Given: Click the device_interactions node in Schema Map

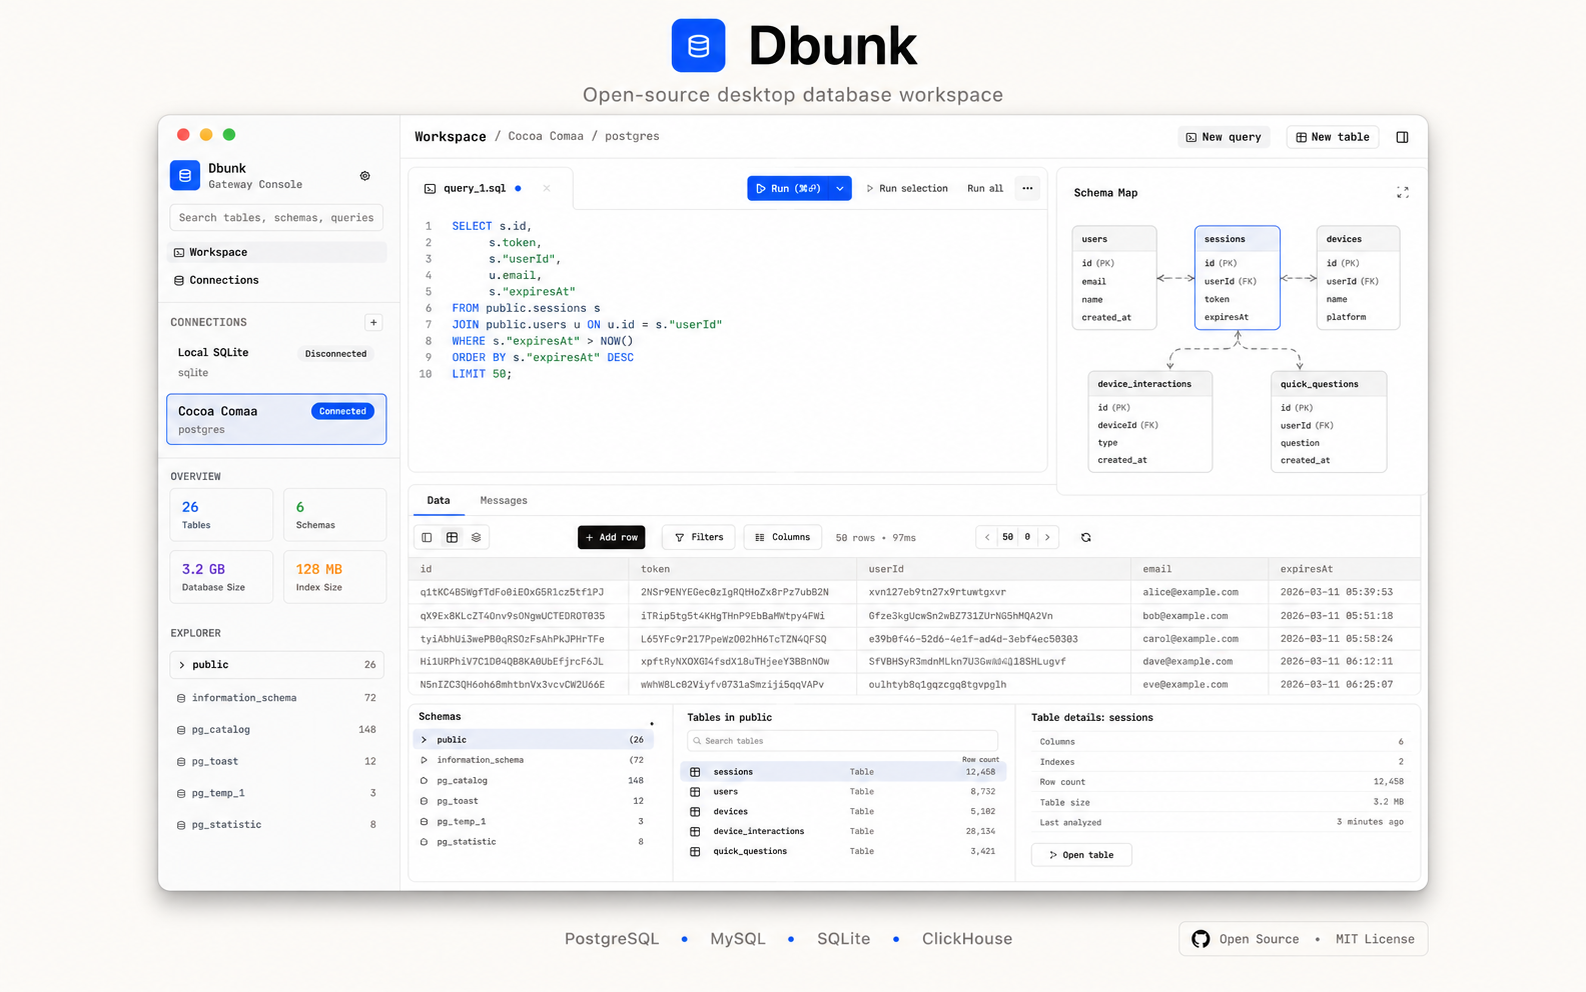Looking at the screenshot, I should pyautogui.click(x=1150, y=422).
